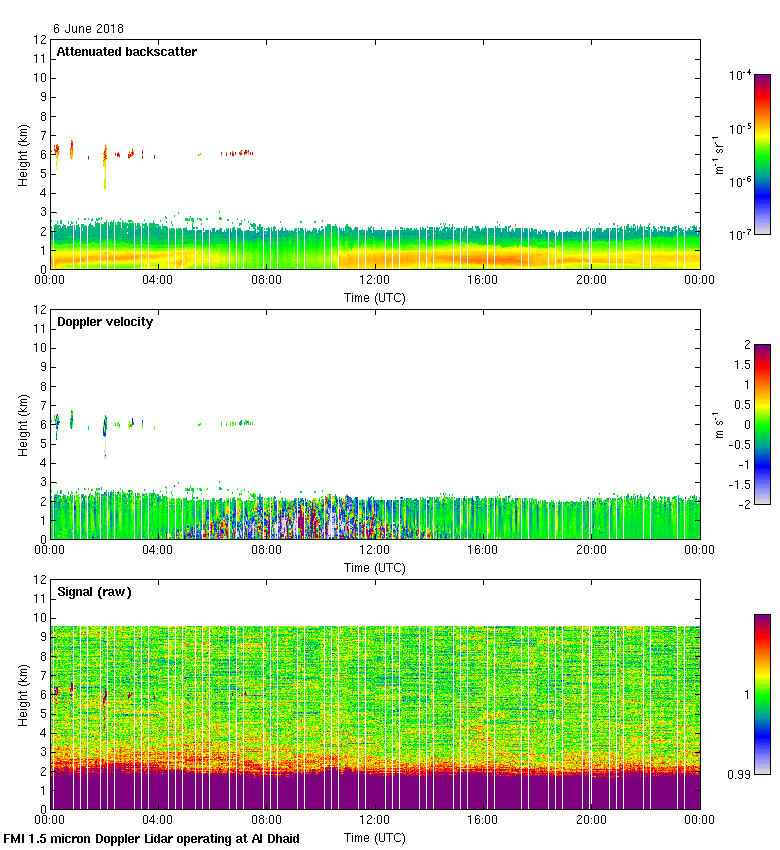The image size is (780, 850).
Task: Click 12:00 tick on Attenuated backscatter time axis
Action: pyautogui.click(x=374, y=281)
